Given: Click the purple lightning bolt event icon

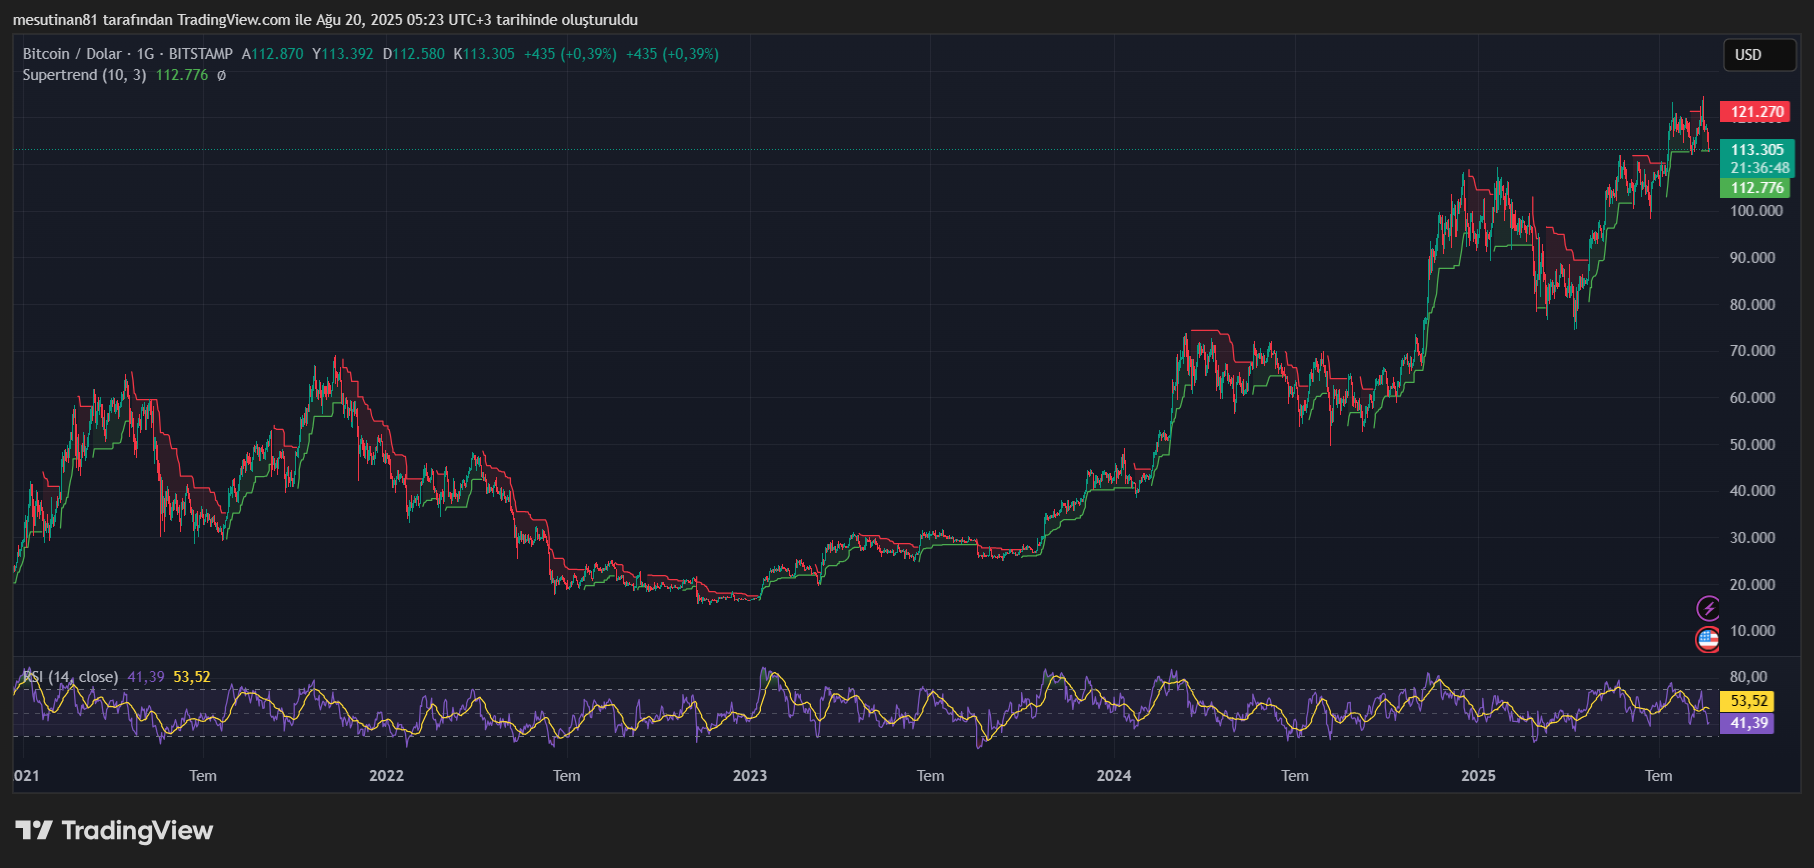Looking at the screenshot, I should (x=1708, y=608).
